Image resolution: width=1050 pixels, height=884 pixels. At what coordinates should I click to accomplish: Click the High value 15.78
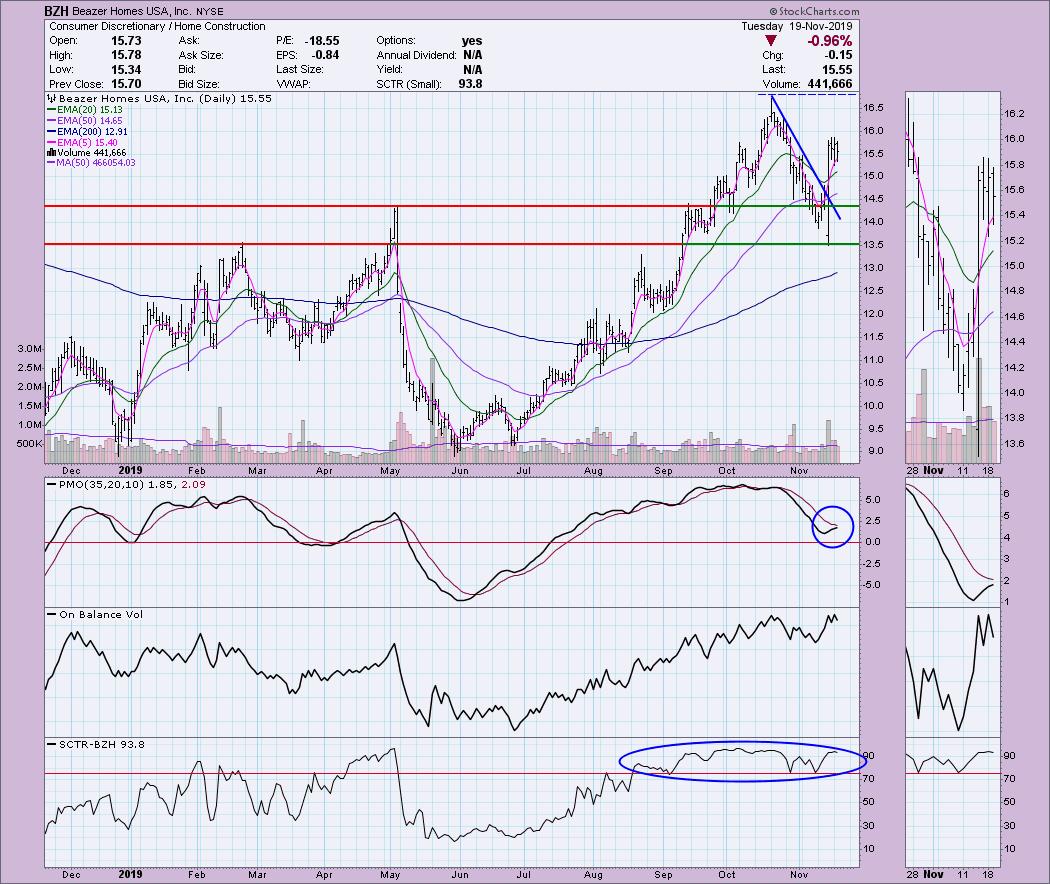pyautogui.click(x=126, y=55)
